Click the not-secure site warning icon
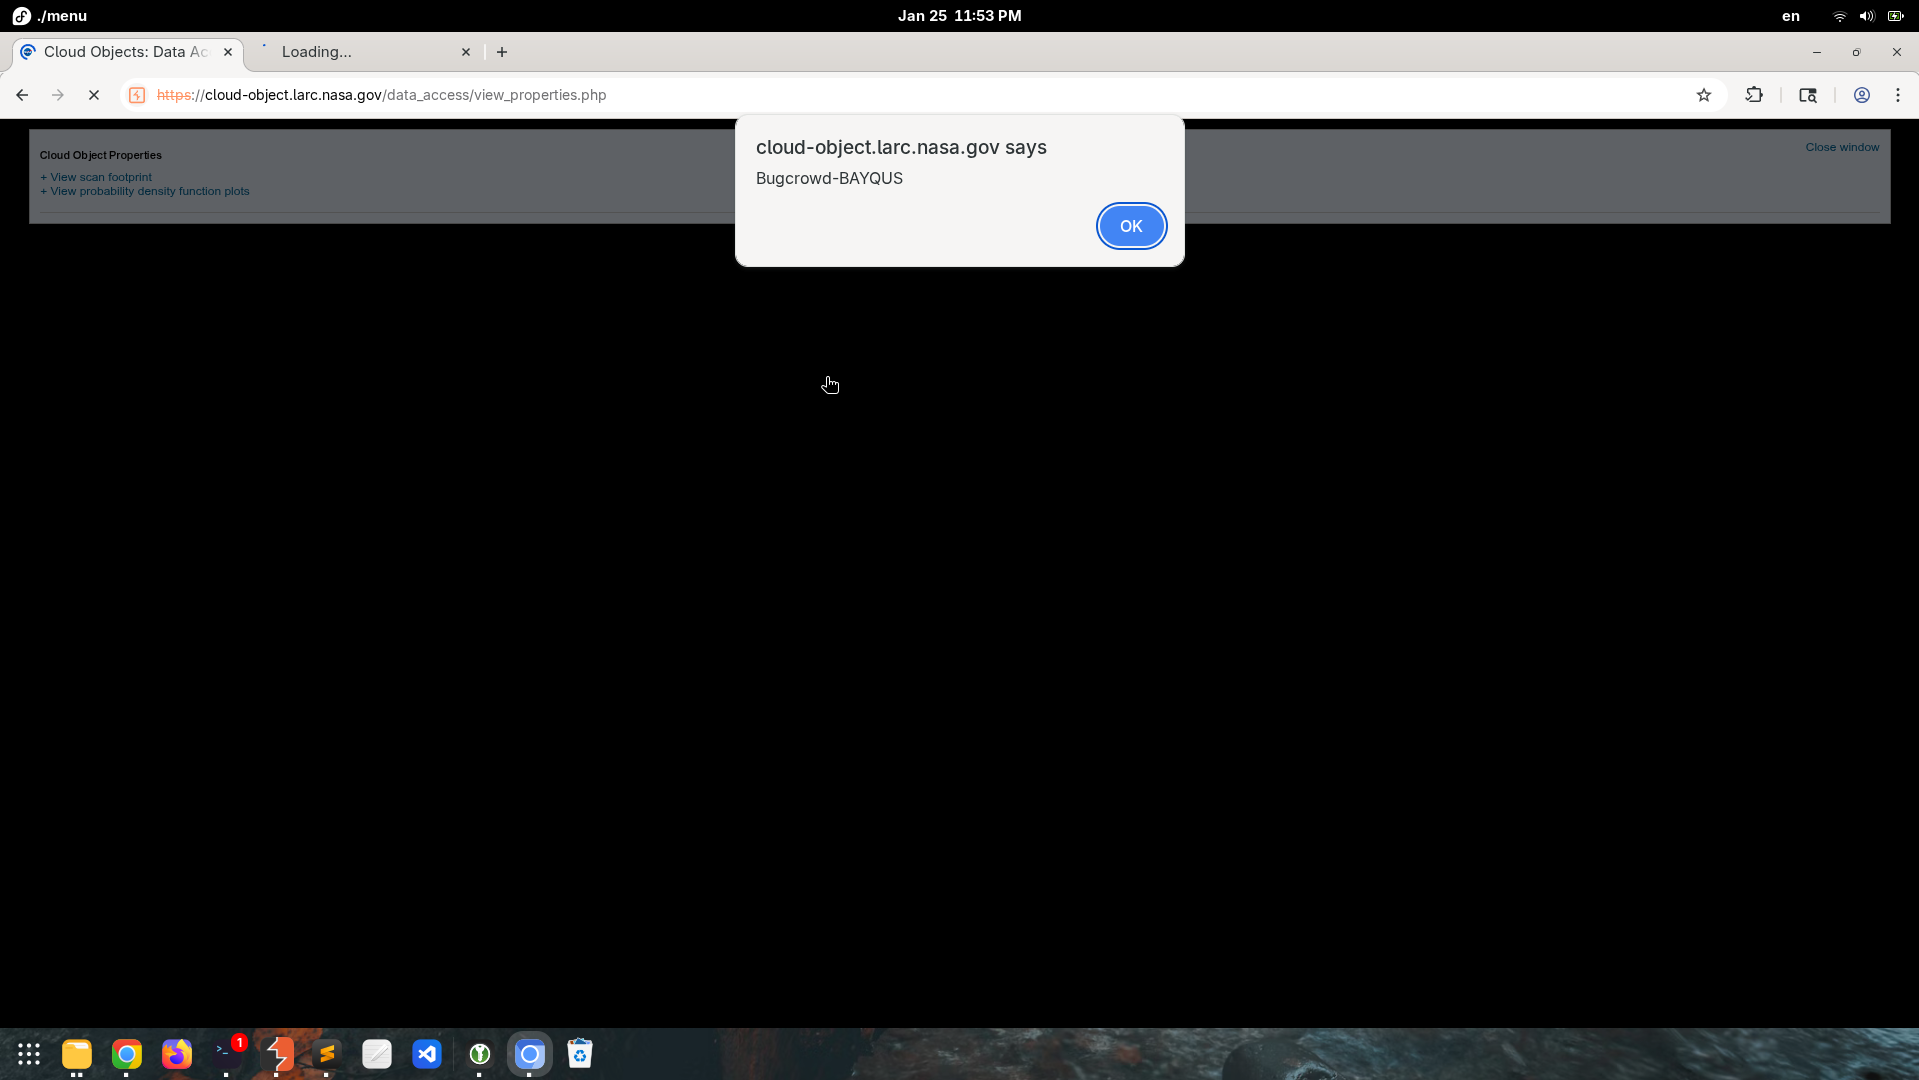 138,95
